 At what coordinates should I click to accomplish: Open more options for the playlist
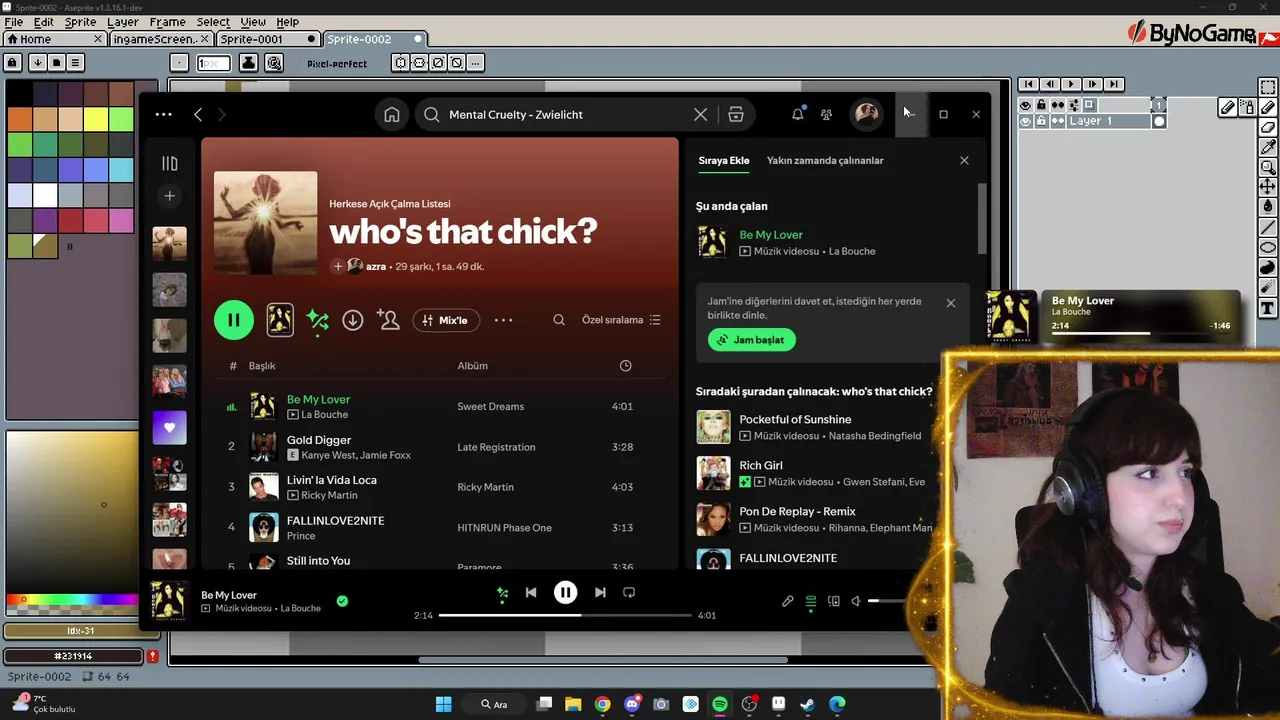(503, 320)
